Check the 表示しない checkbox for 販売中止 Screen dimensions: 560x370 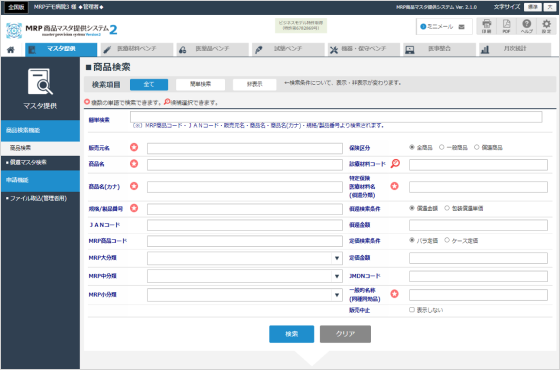click(412, 310)
